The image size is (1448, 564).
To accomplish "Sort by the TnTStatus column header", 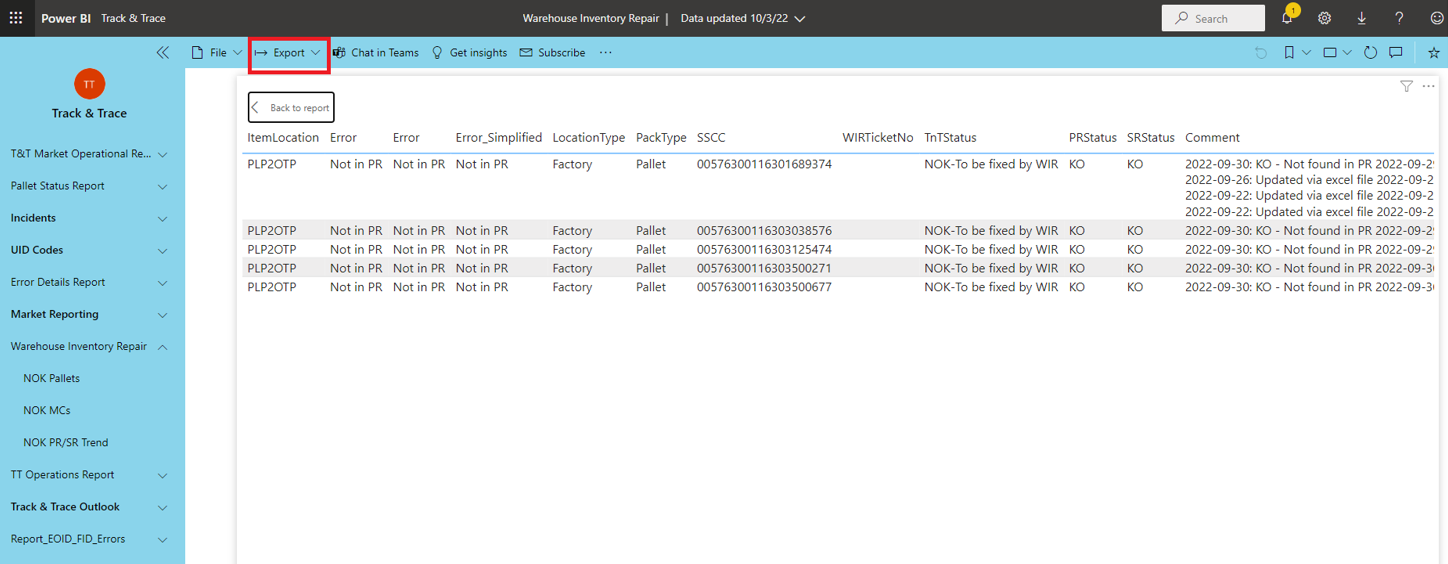I will click(x=950, y=138).
